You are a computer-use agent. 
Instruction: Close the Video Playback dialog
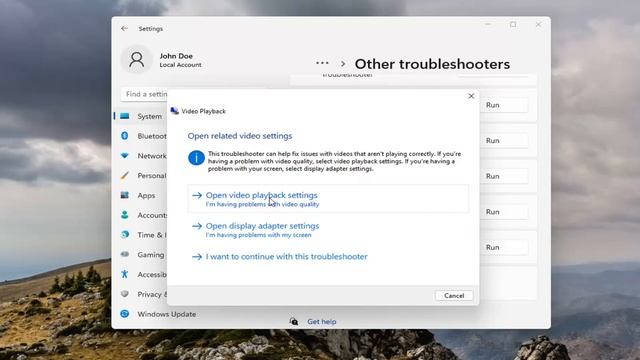click(471, 96)
